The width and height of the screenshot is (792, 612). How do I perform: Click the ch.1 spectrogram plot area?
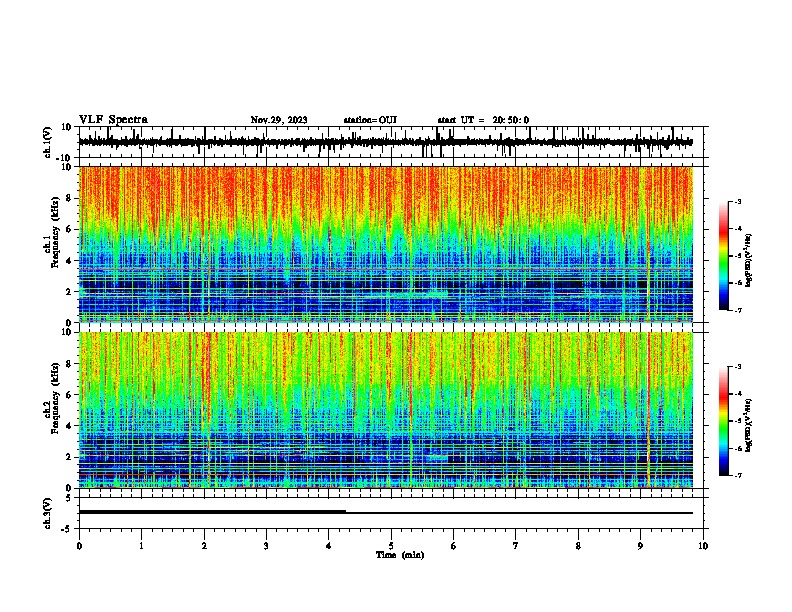click(386, 244)
